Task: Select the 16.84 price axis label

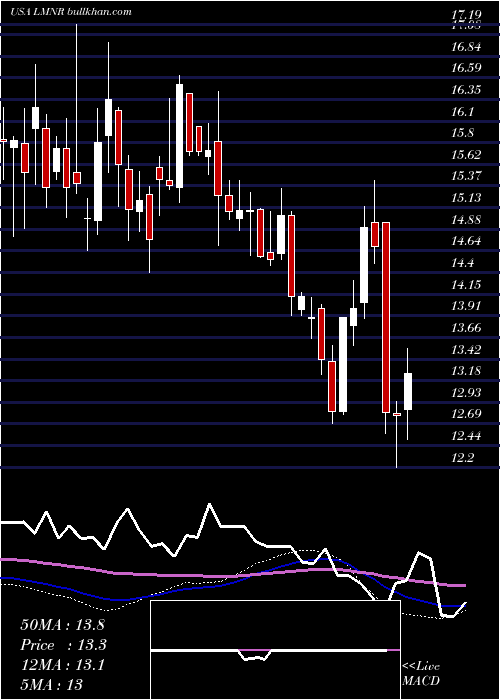Action: 466,47
